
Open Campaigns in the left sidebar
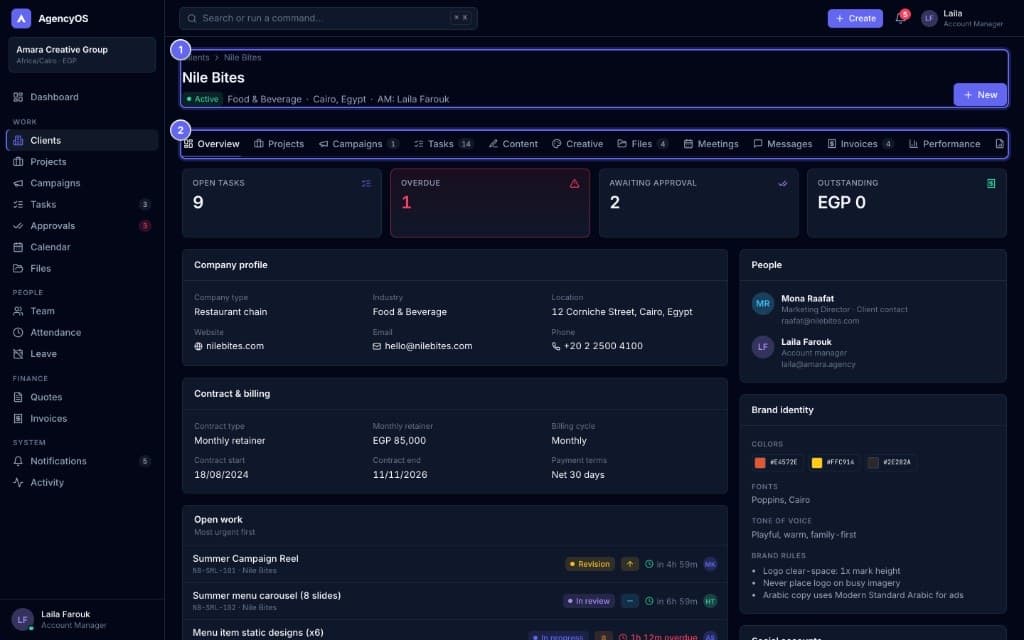coord(82,184)
